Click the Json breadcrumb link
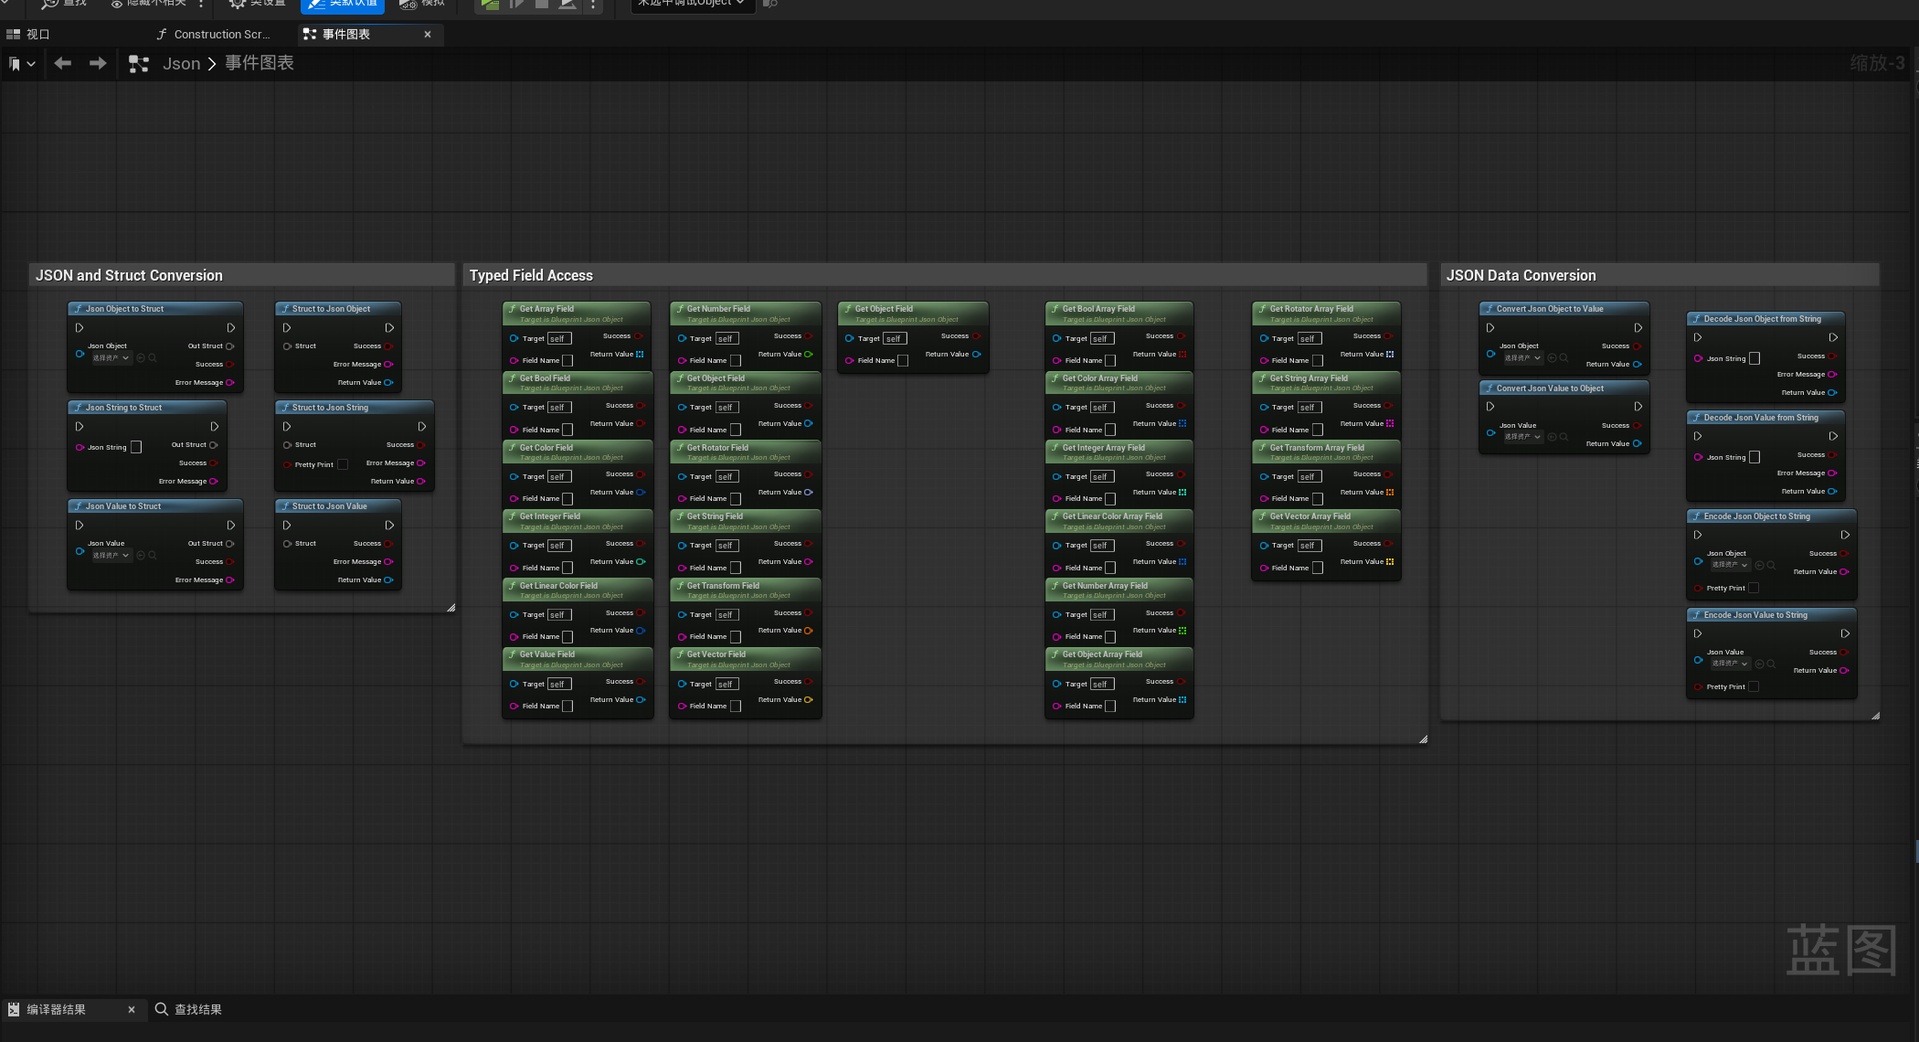Image resolution: width=1919 pixels, height=1042 pixels. 181,64
